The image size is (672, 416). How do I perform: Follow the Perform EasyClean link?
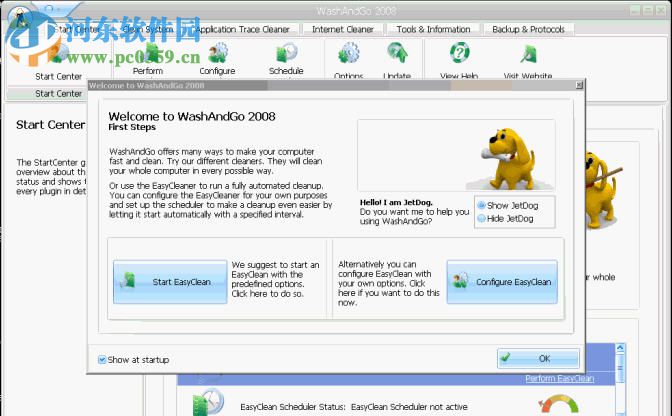pos(560,378)
